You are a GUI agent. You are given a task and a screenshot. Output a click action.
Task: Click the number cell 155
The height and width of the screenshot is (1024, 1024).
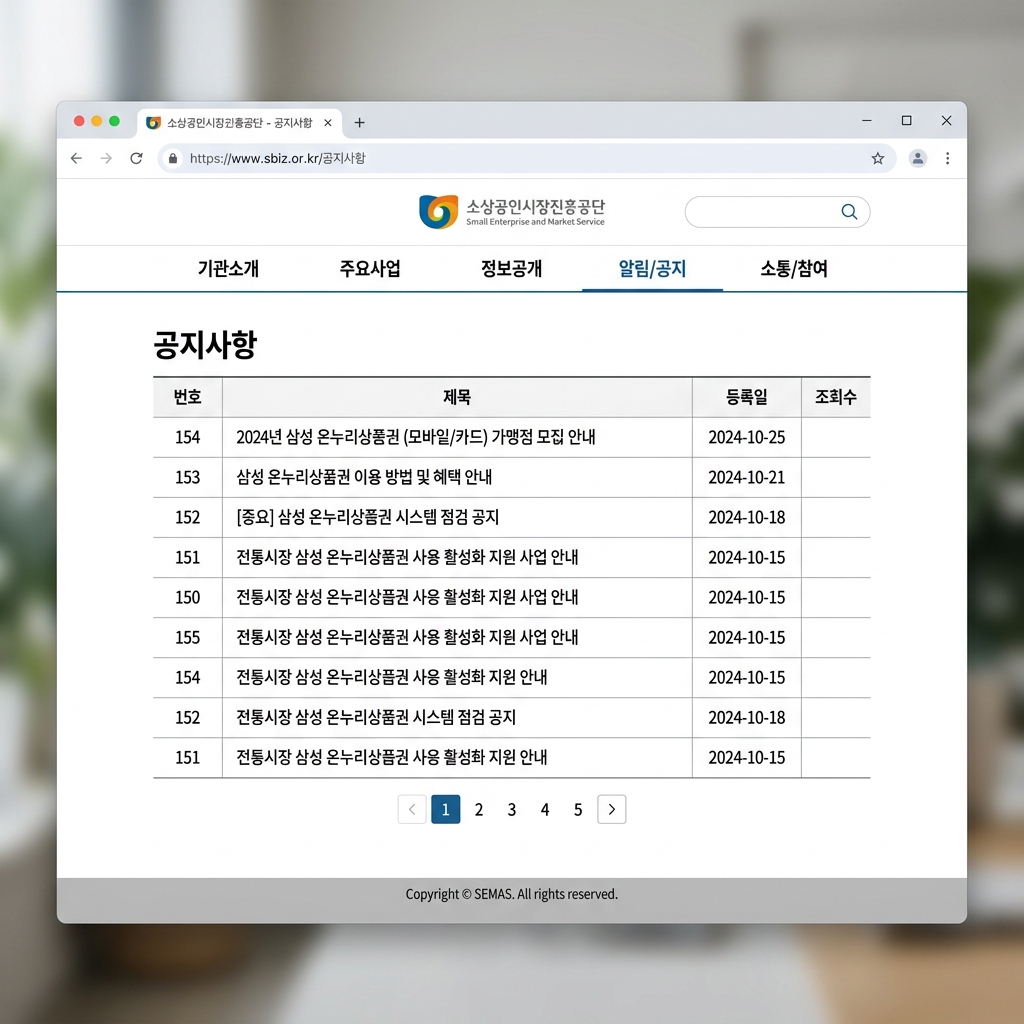187,637
